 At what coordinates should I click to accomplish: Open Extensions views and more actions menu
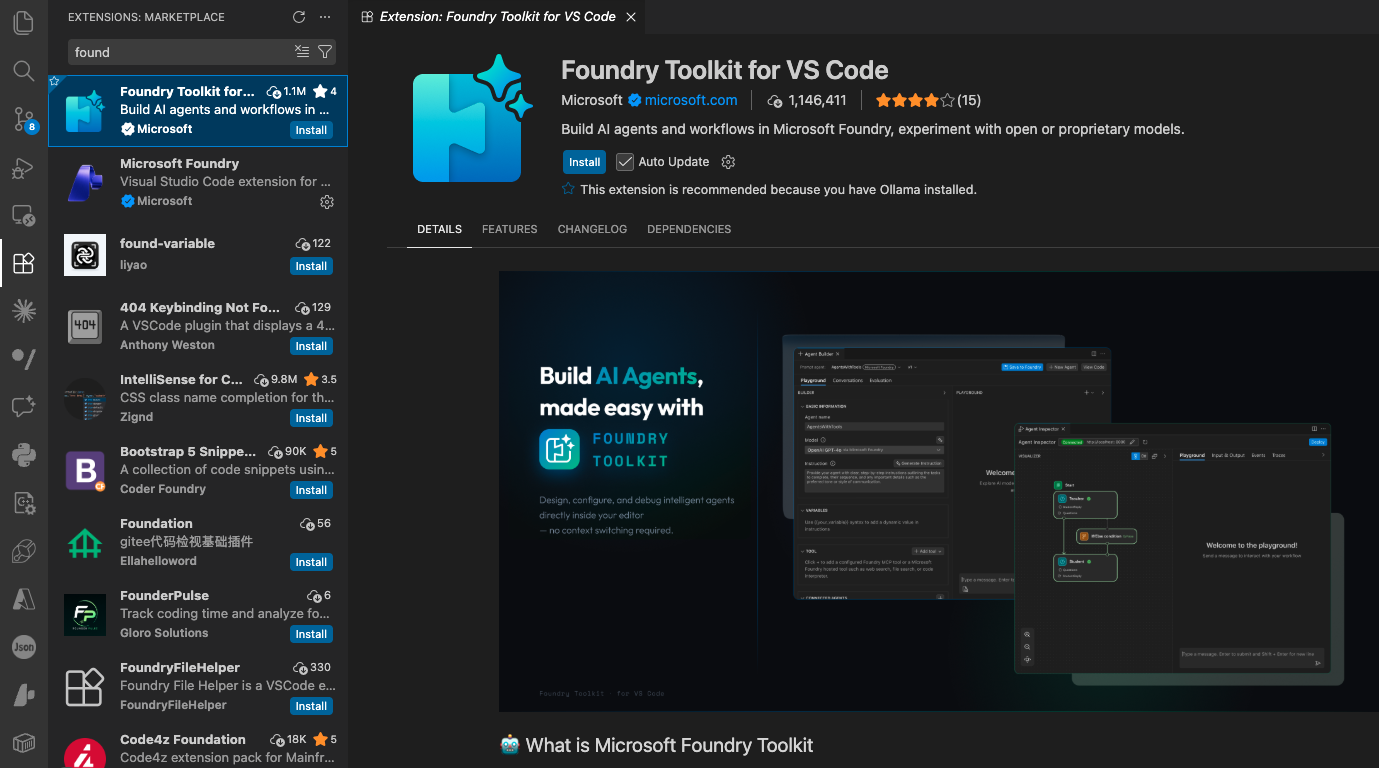coord(325,17)
